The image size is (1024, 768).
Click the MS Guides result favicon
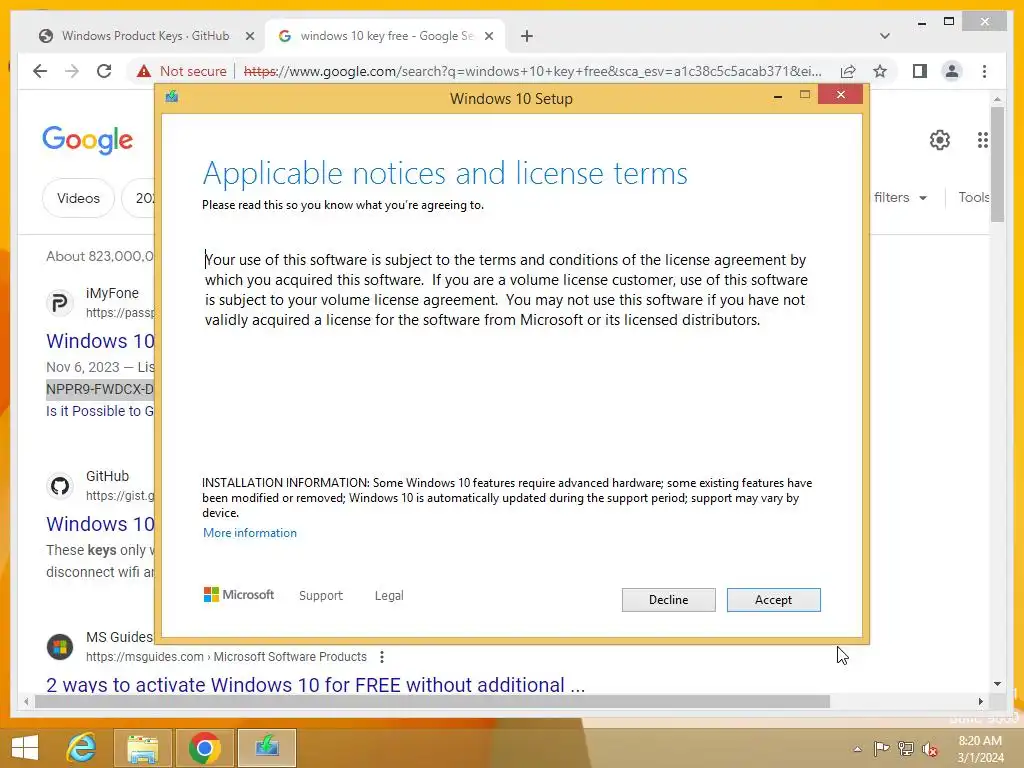(59, 647)
